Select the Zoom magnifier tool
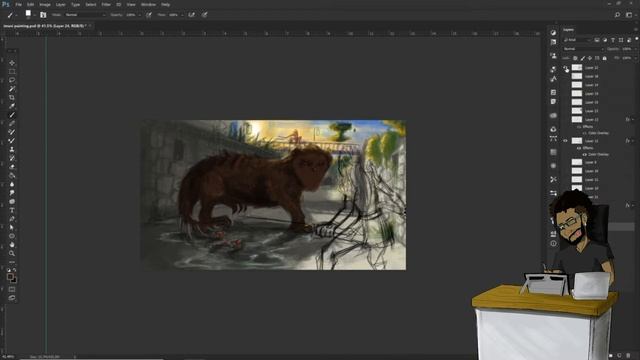 click(x=12, y=253)
